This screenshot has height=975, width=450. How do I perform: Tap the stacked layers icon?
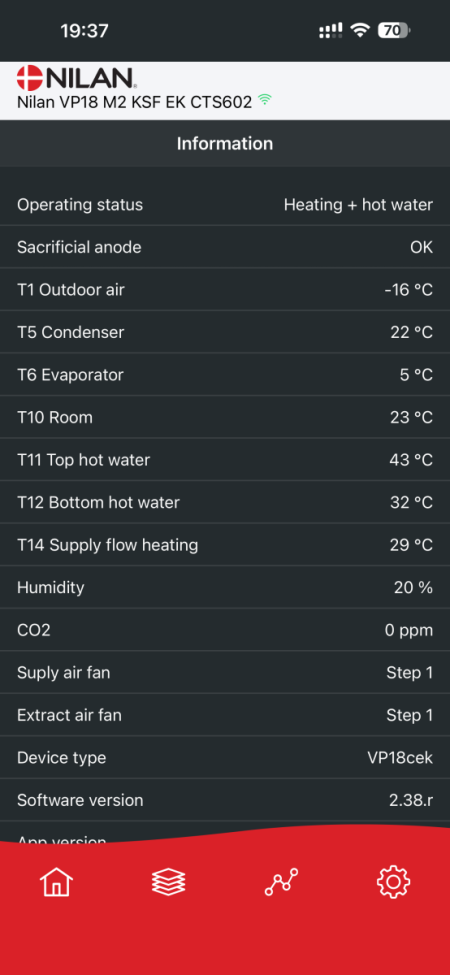[x=168, y=882]
